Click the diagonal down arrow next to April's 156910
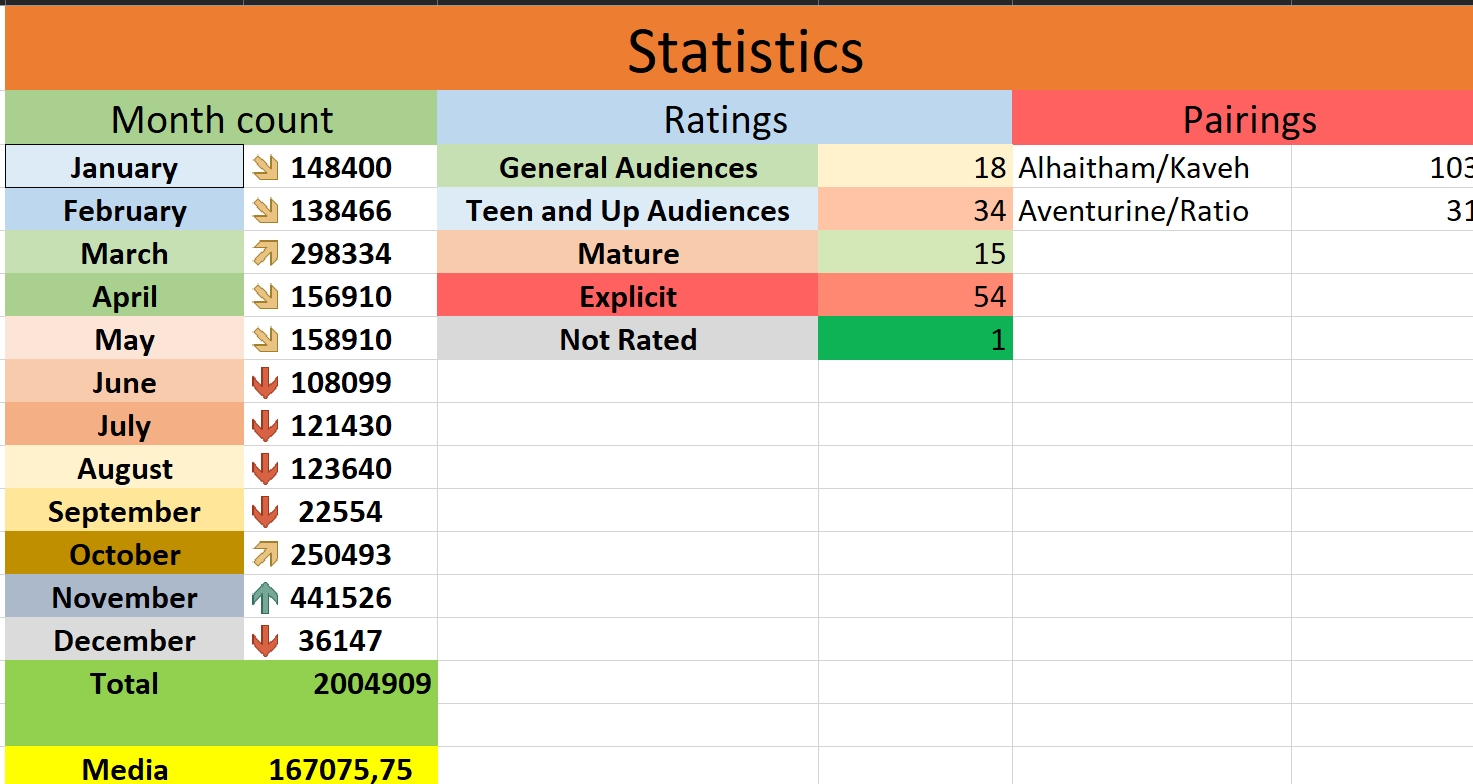Viewport: 1473px width, 784px height. pyautogui.click(x=265, y=297)
